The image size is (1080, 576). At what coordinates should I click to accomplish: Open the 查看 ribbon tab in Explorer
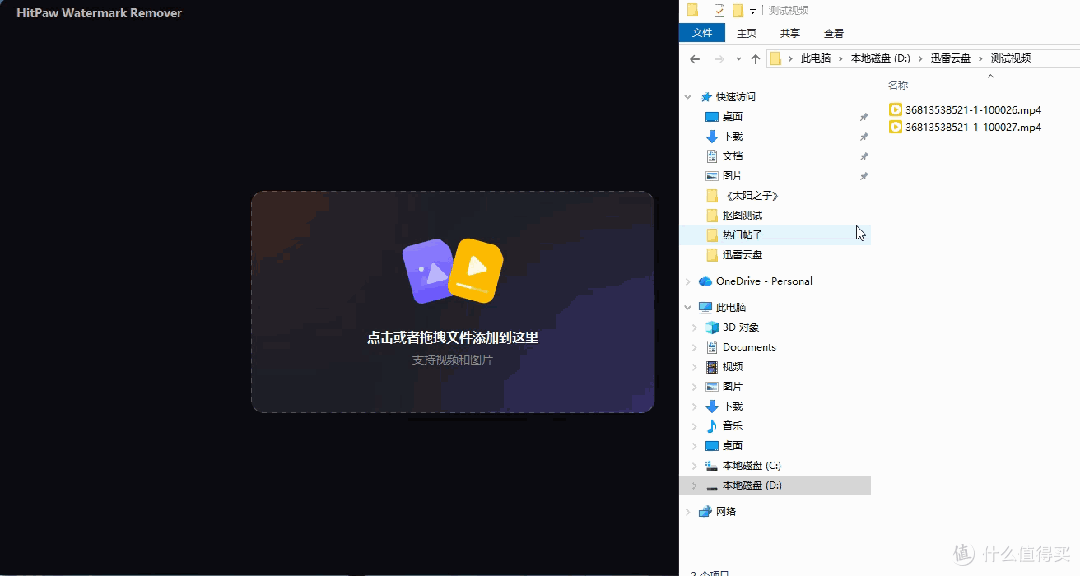834,33
